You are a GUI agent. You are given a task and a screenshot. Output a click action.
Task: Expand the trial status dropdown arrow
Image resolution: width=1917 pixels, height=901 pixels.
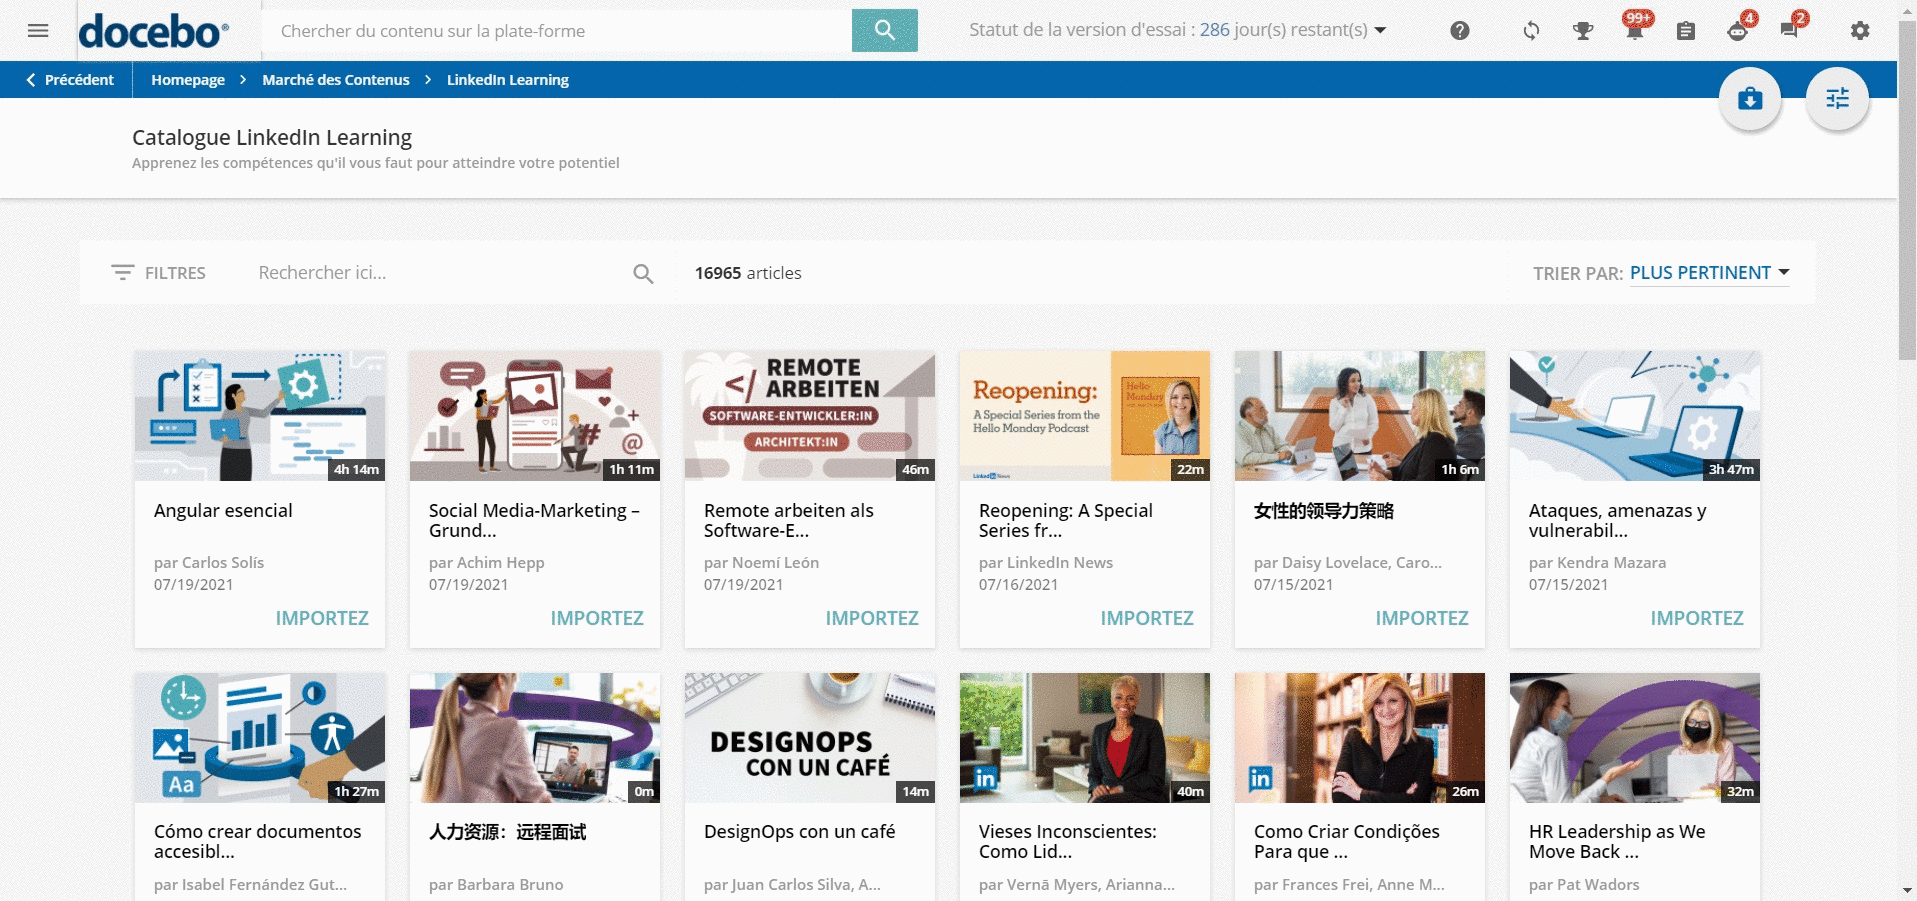click(1380, 30)
